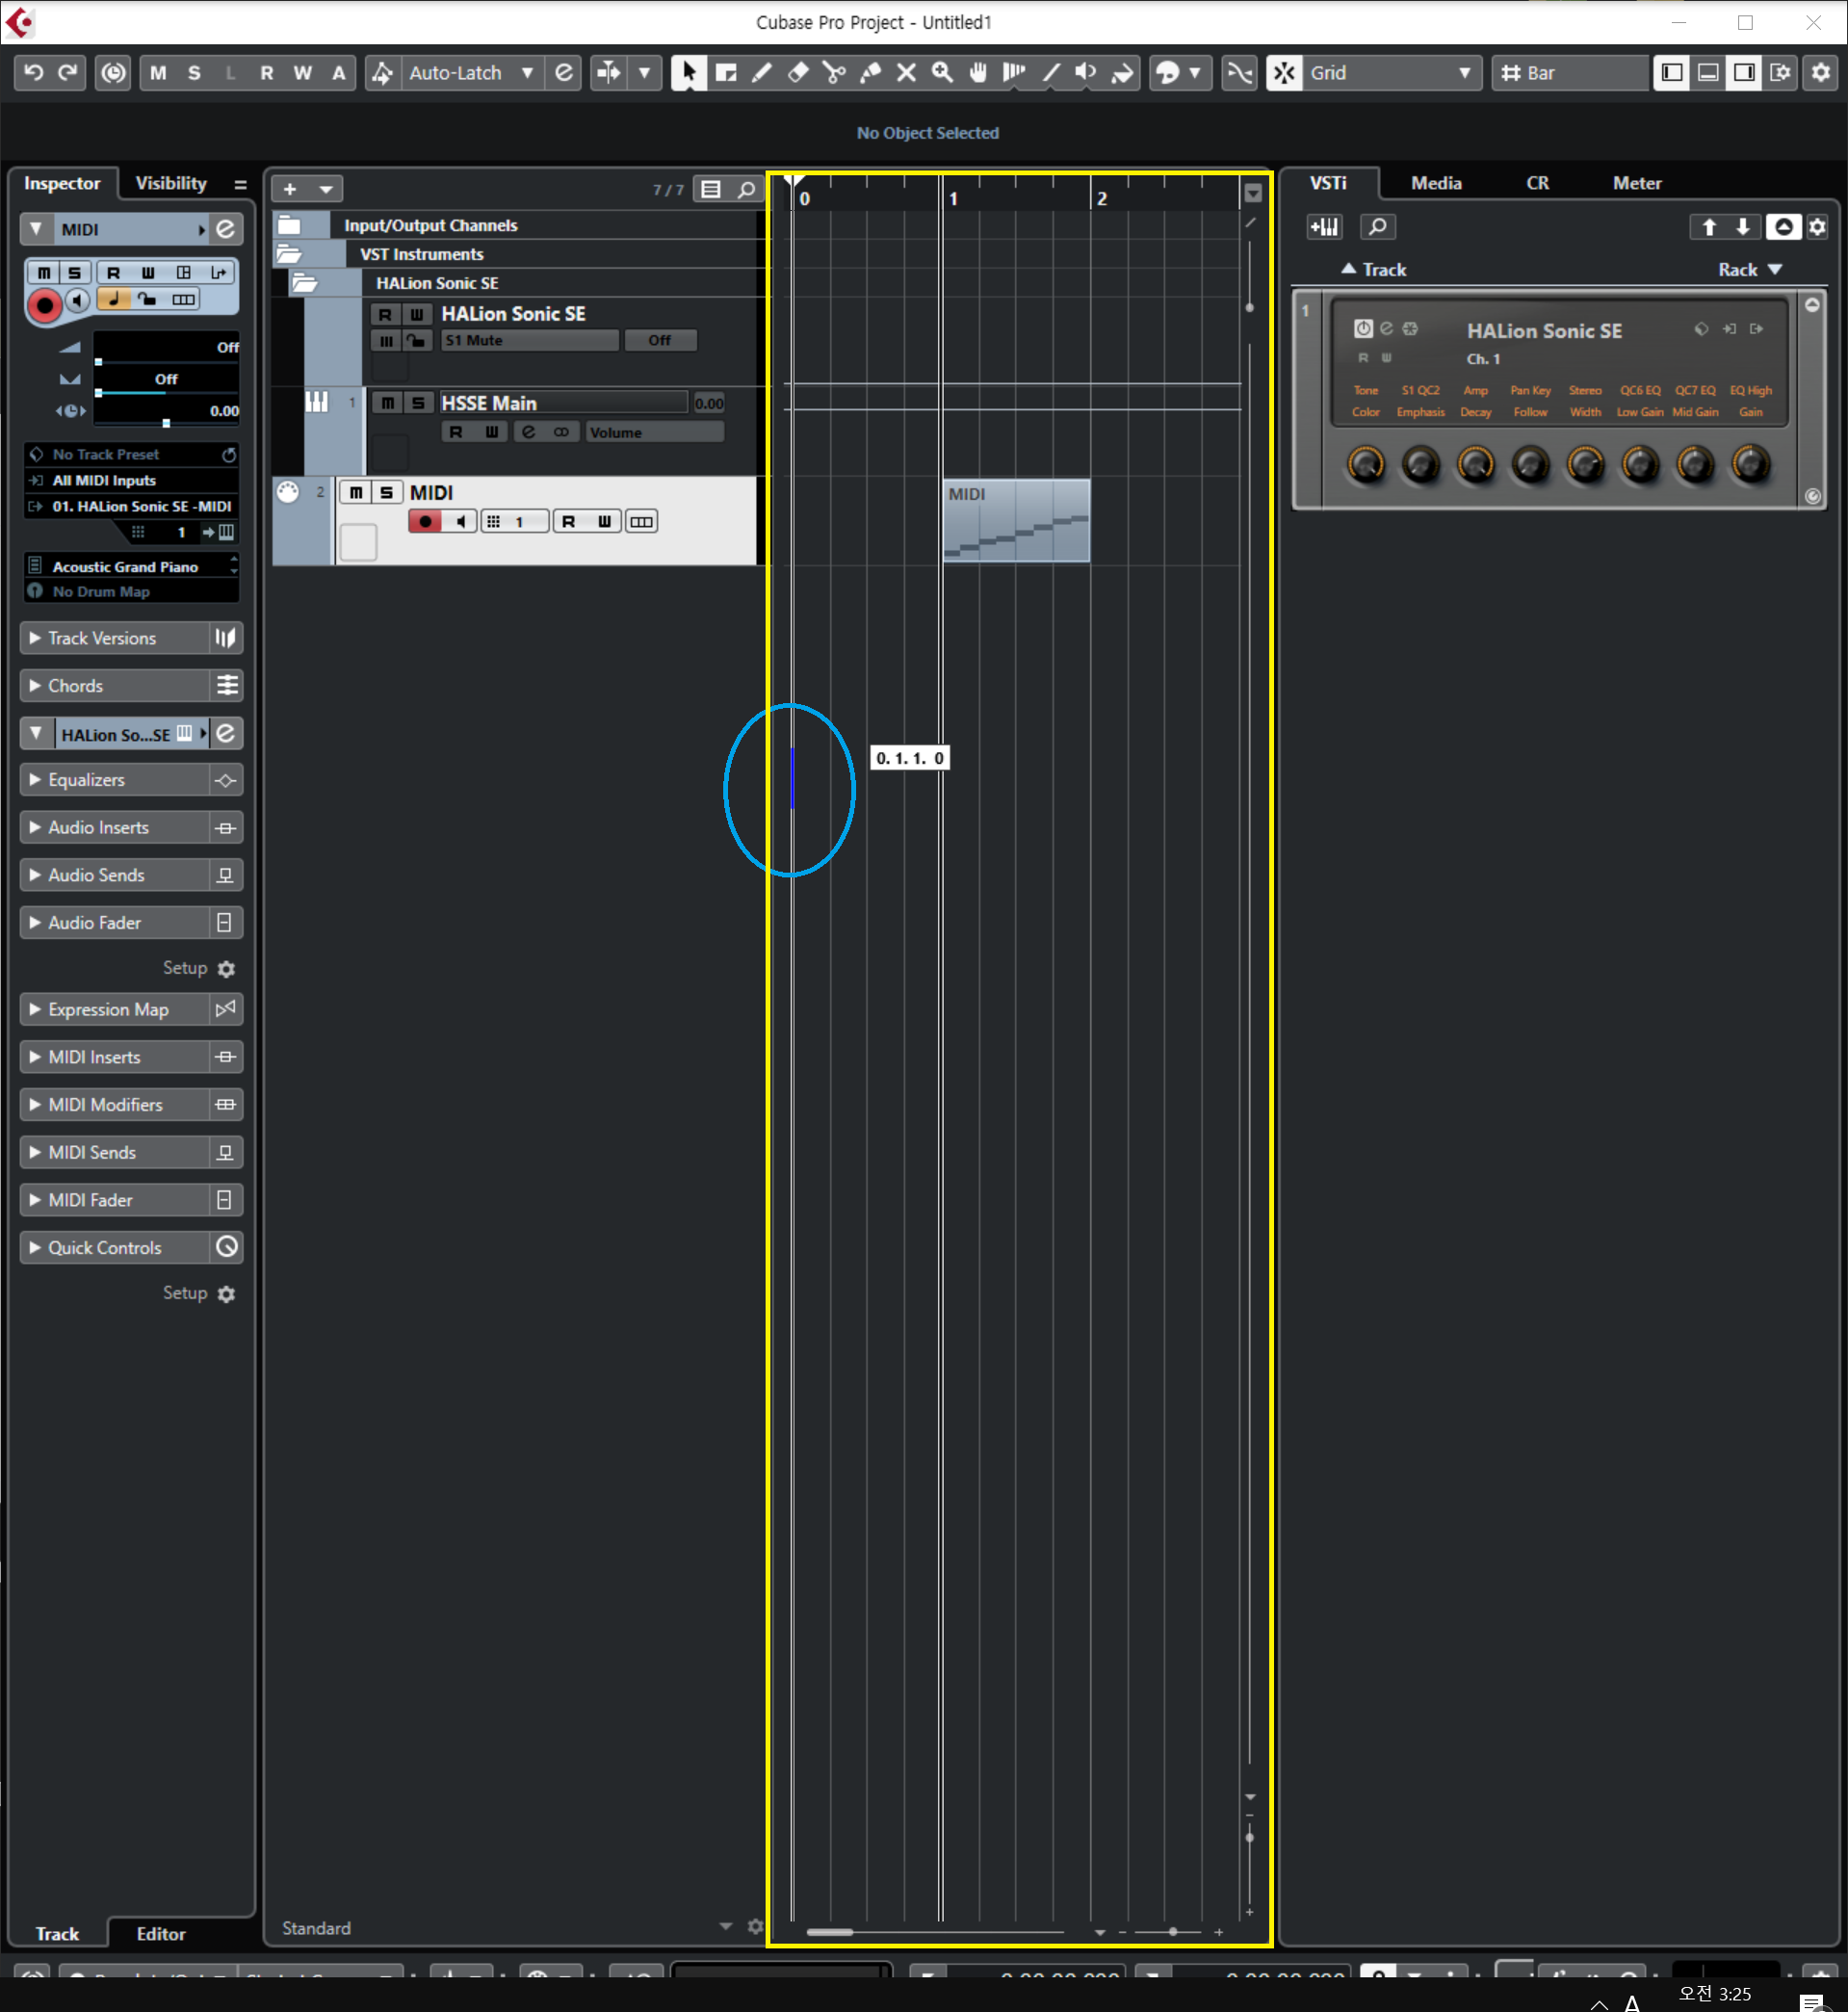Click the Add Track plus button
Viewport: 1848px width, 2012px height.
click(290, 189)
